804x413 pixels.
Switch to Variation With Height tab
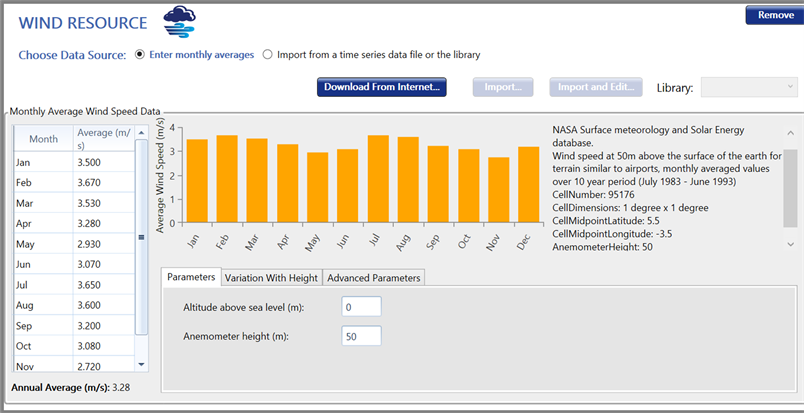pos(271,277)
